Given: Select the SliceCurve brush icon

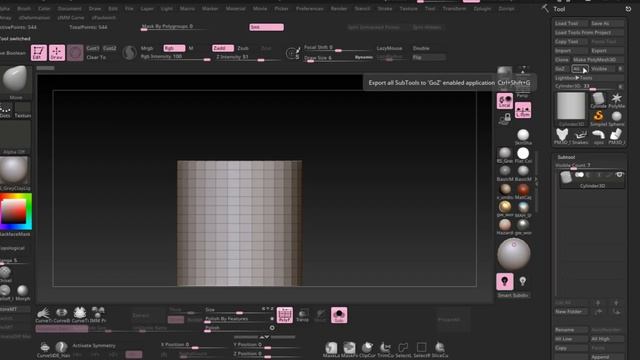Looking at the screenshot, I should click(x=439, y=349).
